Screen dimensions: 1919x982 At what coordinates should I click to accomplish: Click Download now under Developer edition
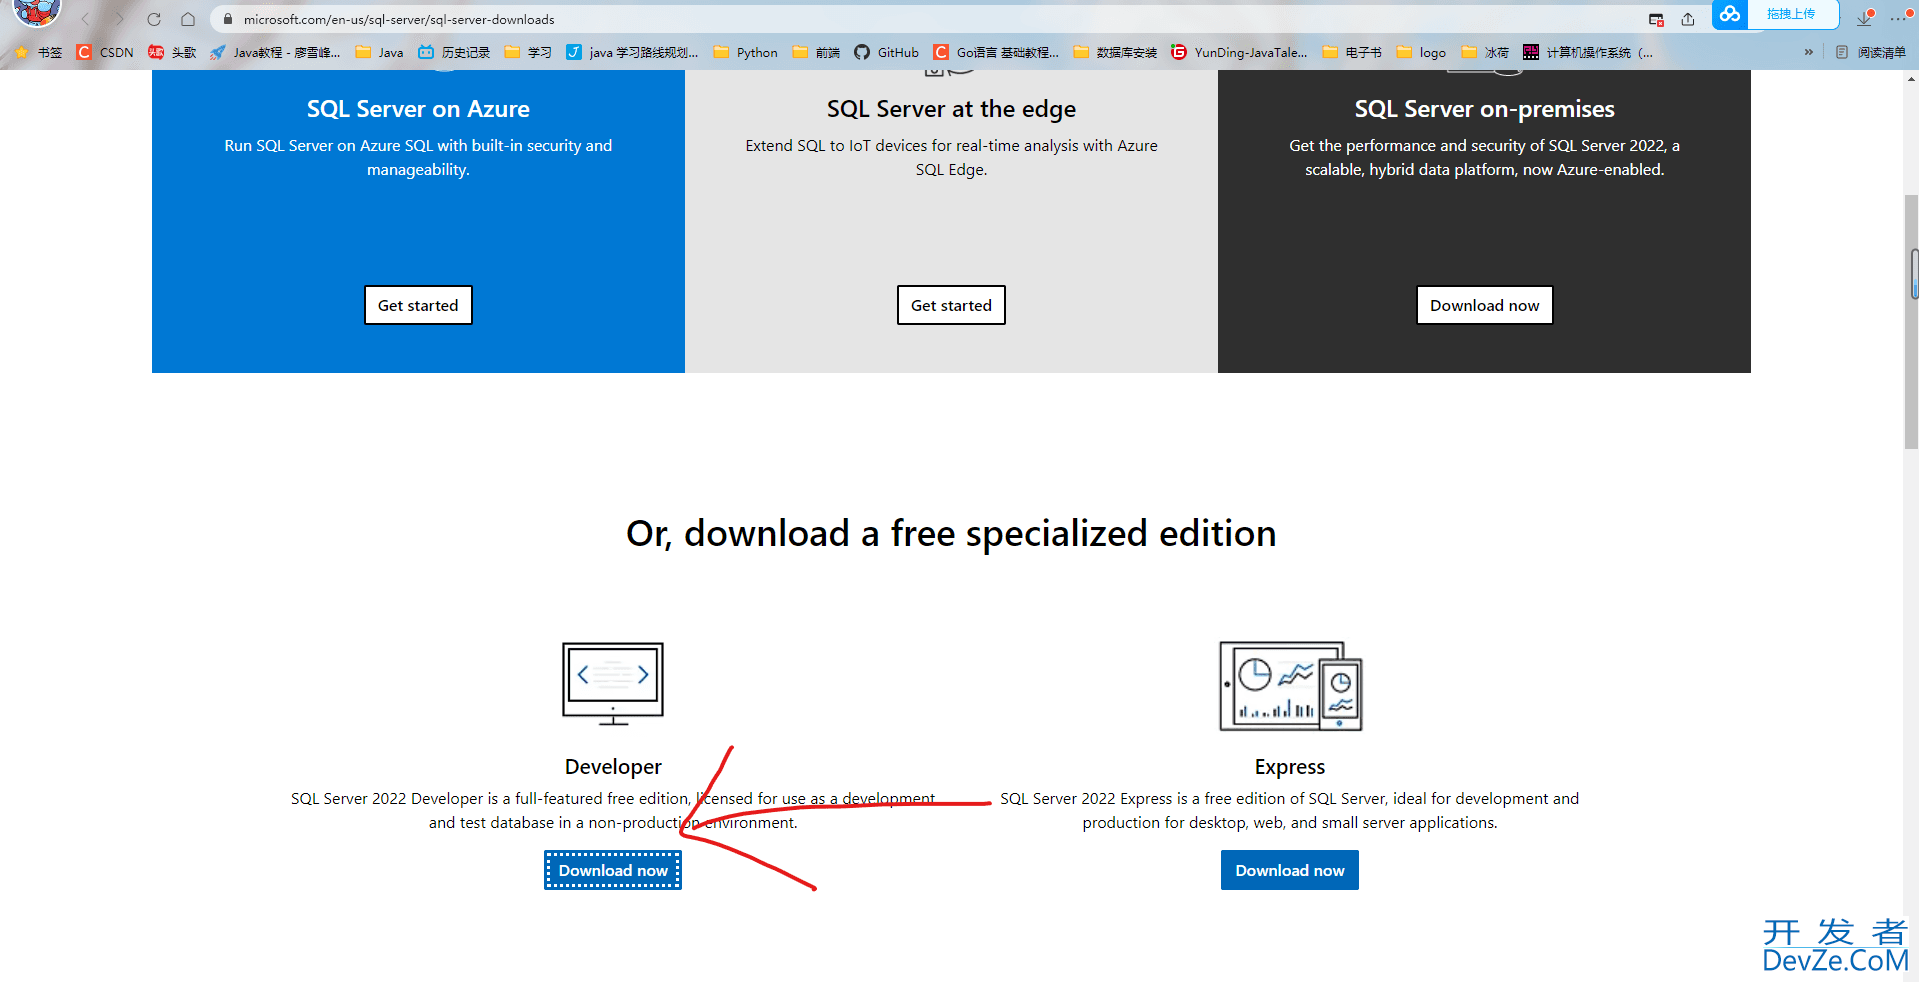point(613,870)
